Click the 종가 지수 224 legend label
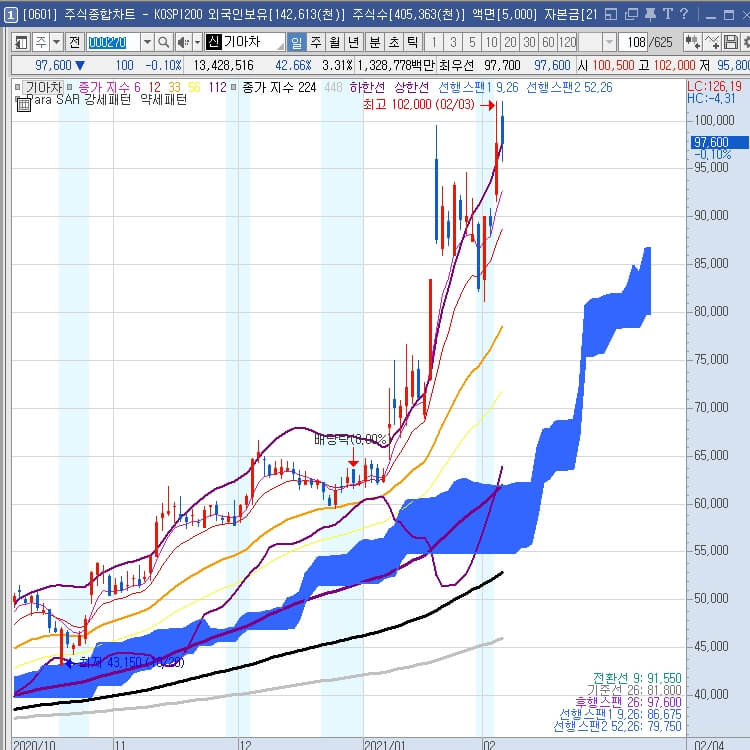The width and height of the screenshot is (750, 750). (x=279, y=88)
